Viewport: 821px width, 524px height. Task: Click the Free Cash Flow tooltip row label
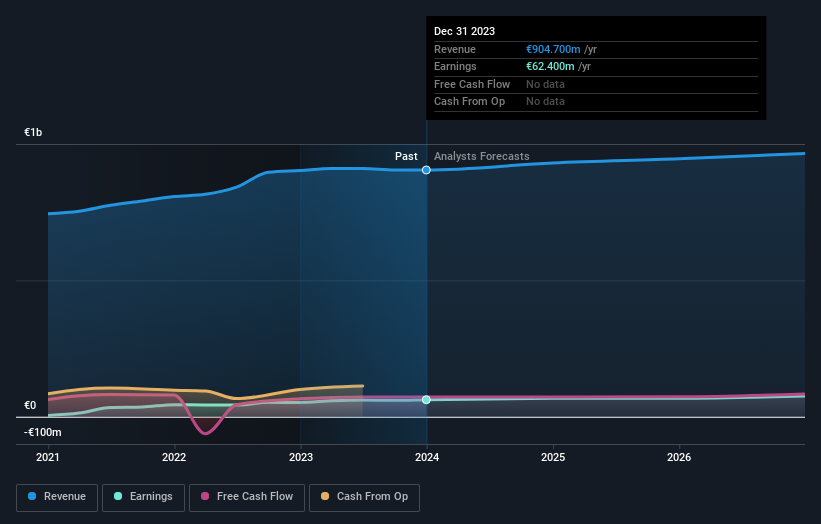pyautogui.click(x=472, y=84)
